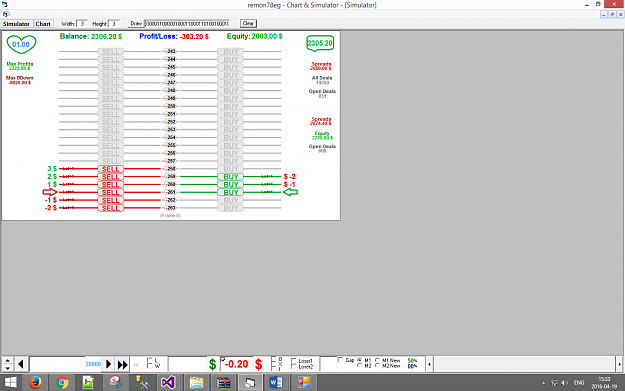The width and height of the screenshot is (625, 391).
Task: Click the volume icon in the system tray
Action: click(x=564, y=383)
